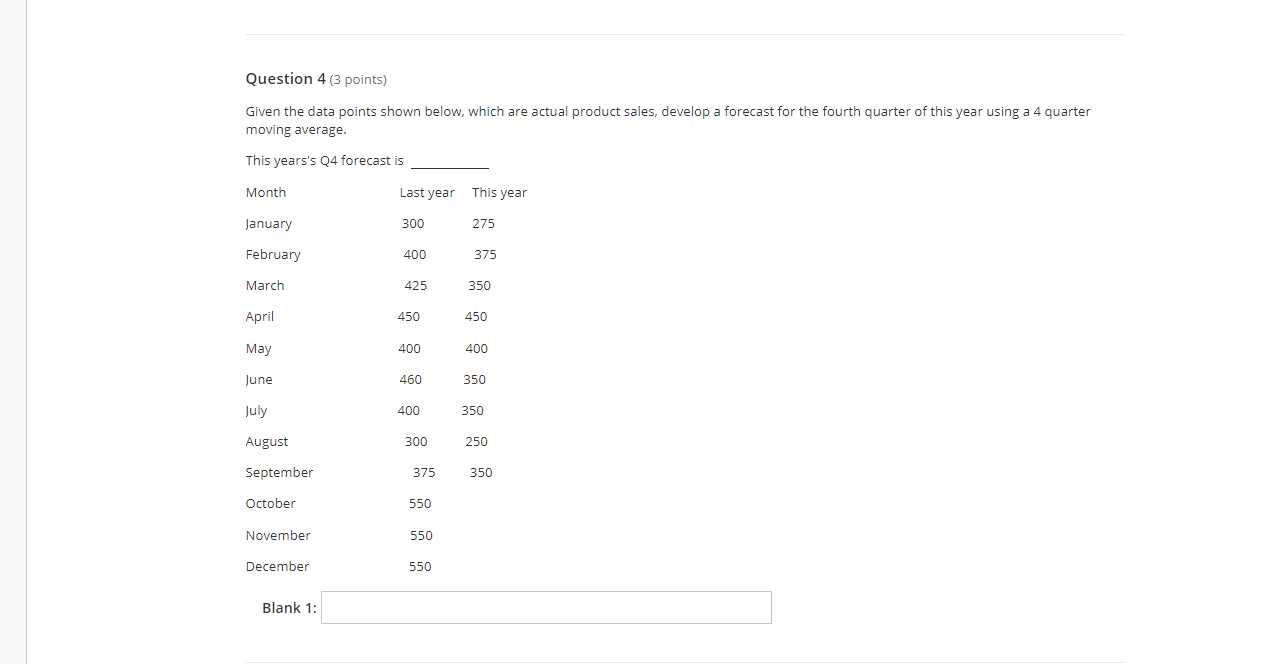Click the (3 points) label

pyautogui.click(x=358, y=79)
